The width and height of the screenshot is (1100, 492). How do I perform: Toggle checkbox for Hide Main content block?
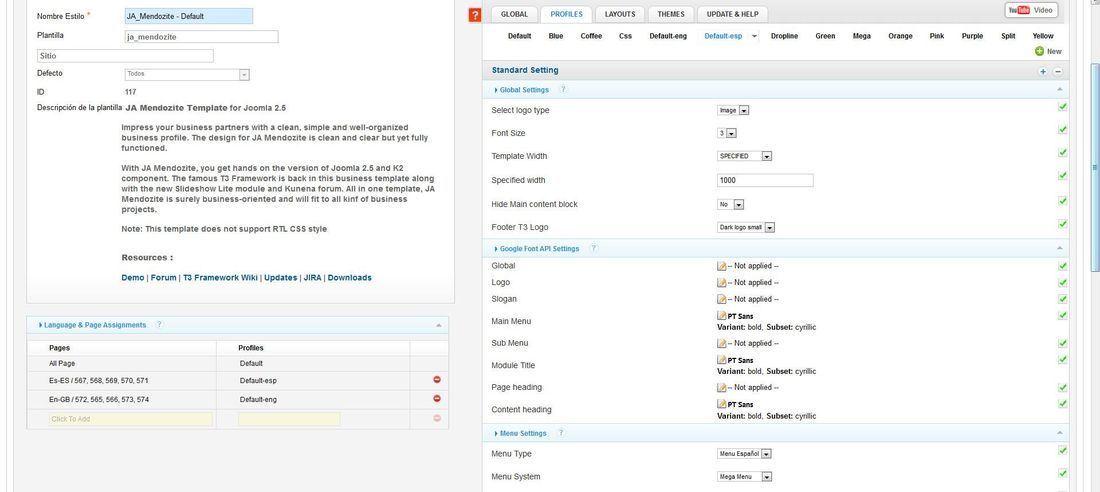[1062, 201]
